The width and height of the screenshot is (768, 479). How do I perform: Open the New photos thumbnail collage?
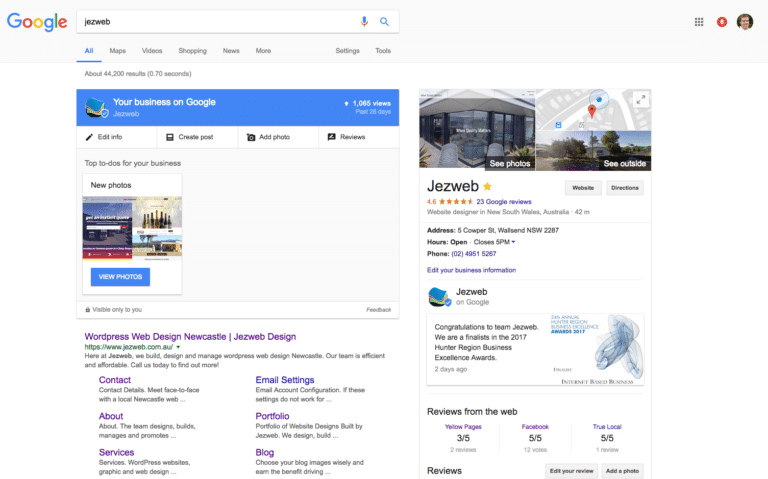tap(132, 227)
